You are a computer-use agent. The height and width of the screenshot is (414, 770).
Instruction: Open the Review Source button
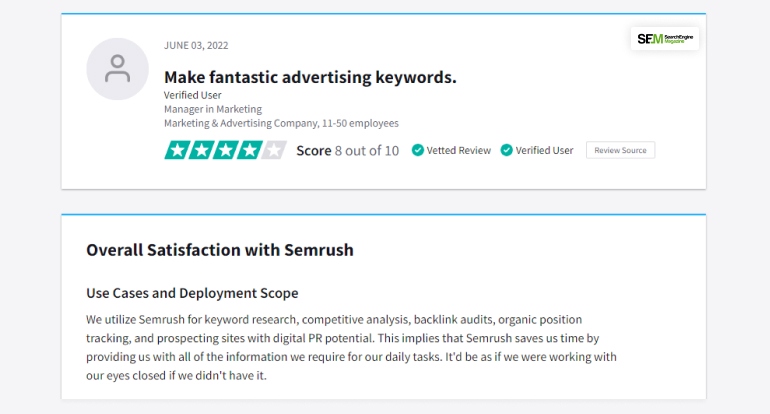[x=620, y=150]
